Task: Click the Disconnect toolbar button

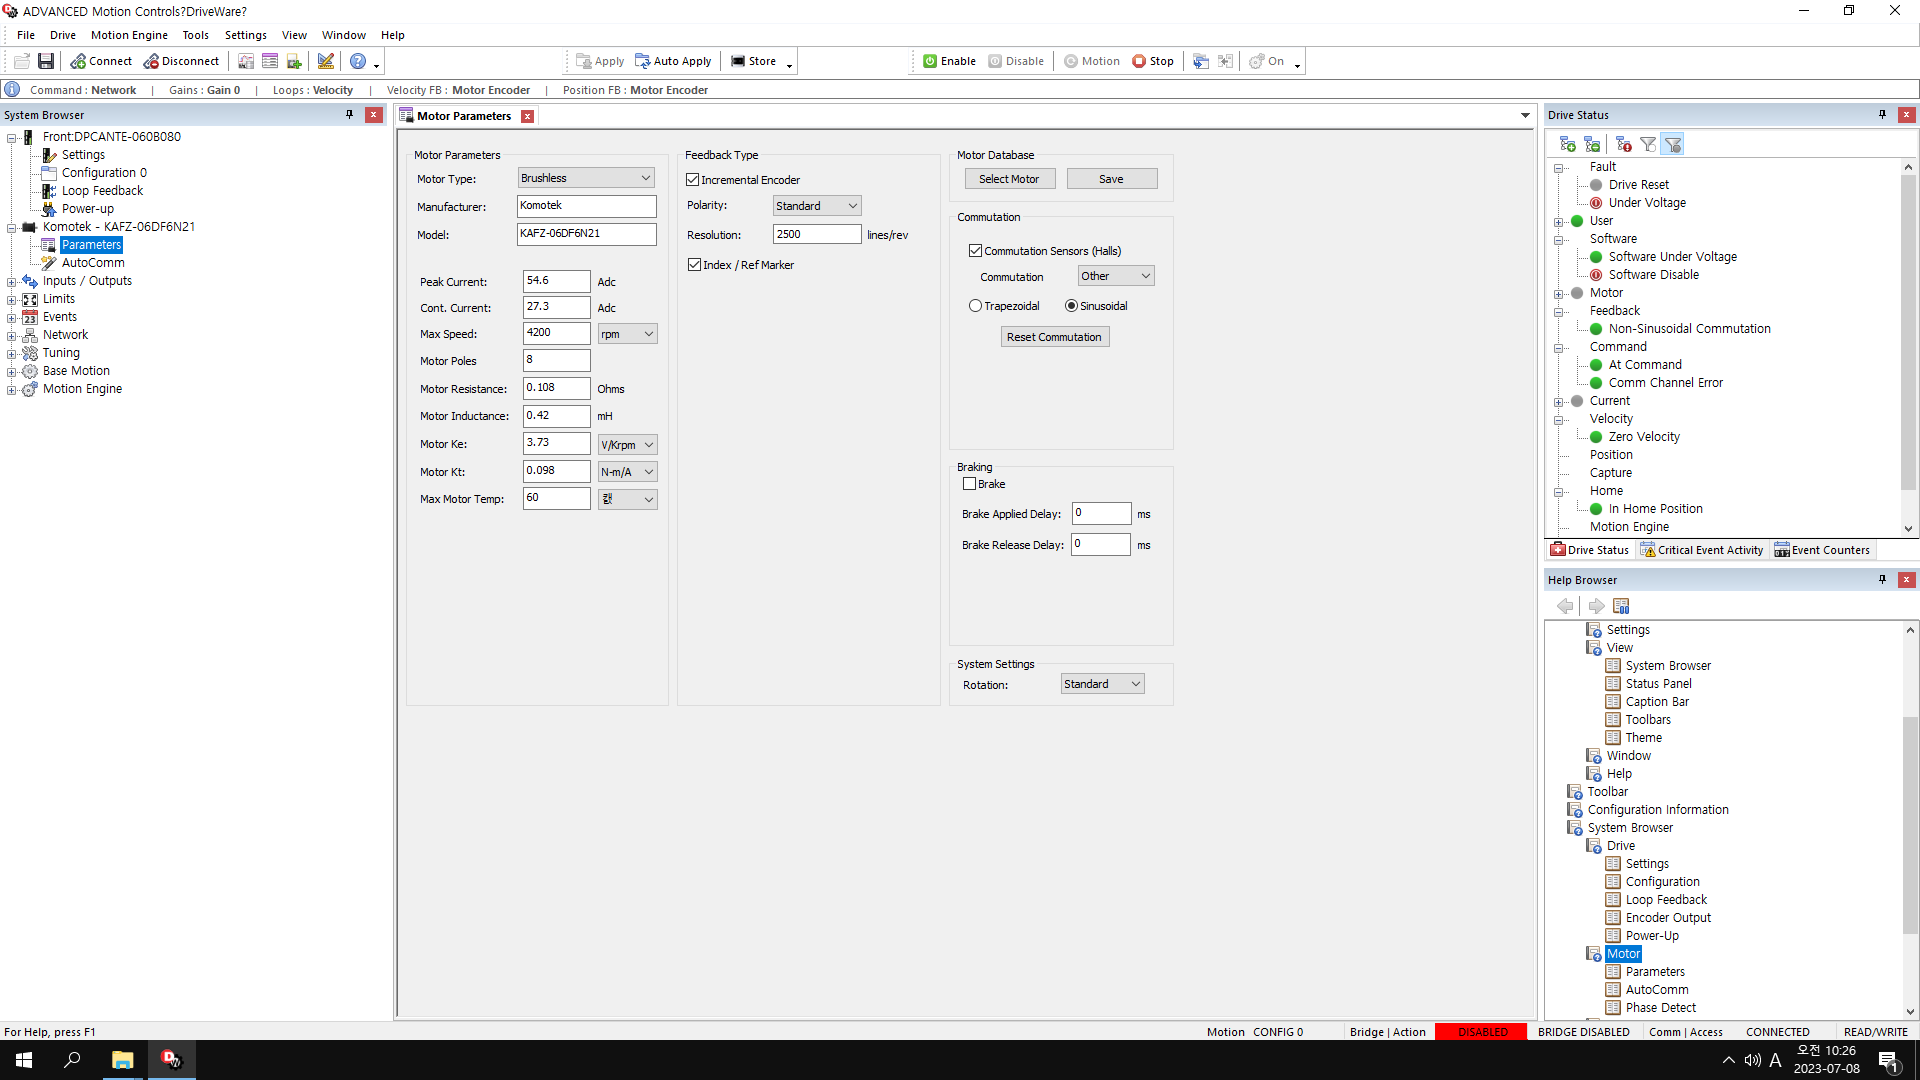Action: [181, 61]
